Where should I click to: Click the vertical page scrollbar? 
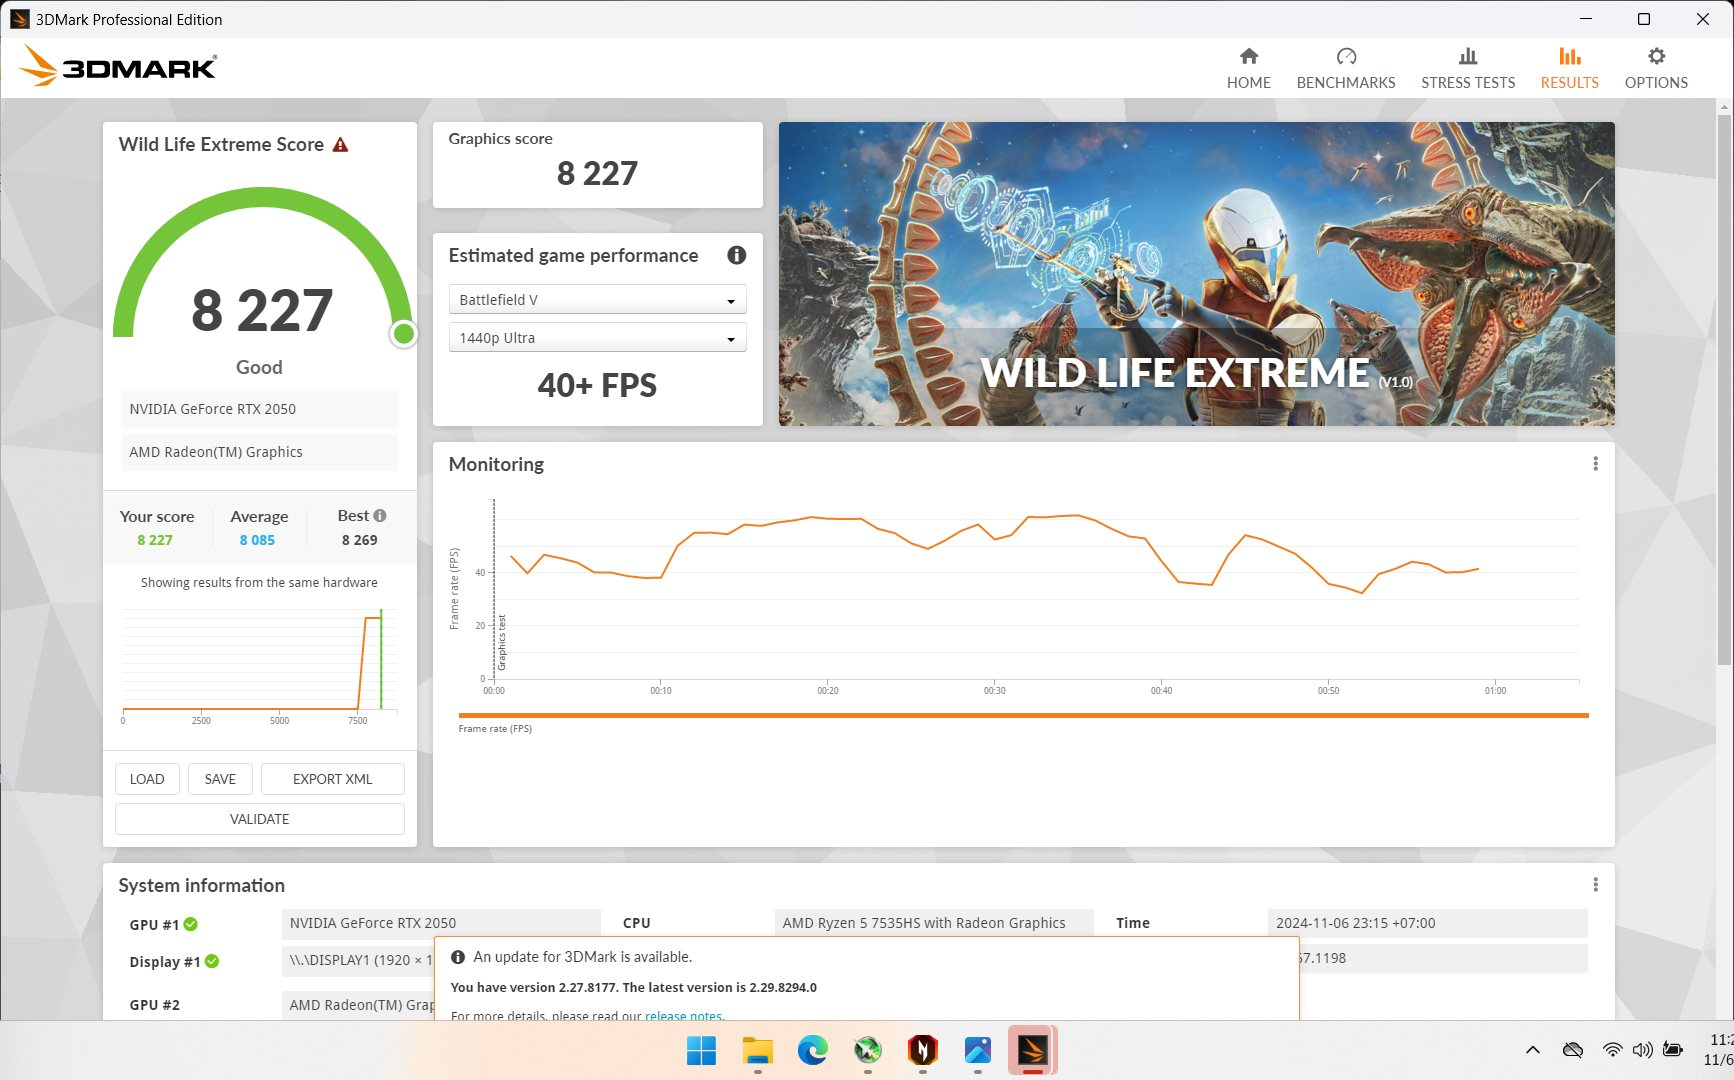[x=1724, y=390]
